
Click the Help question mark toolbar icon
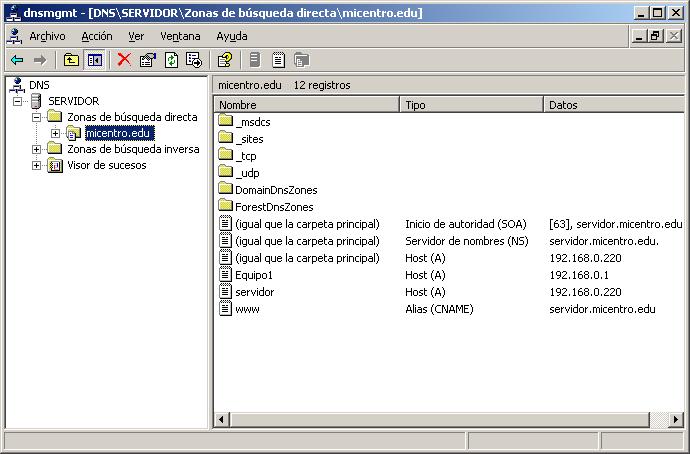click(225, 60)
